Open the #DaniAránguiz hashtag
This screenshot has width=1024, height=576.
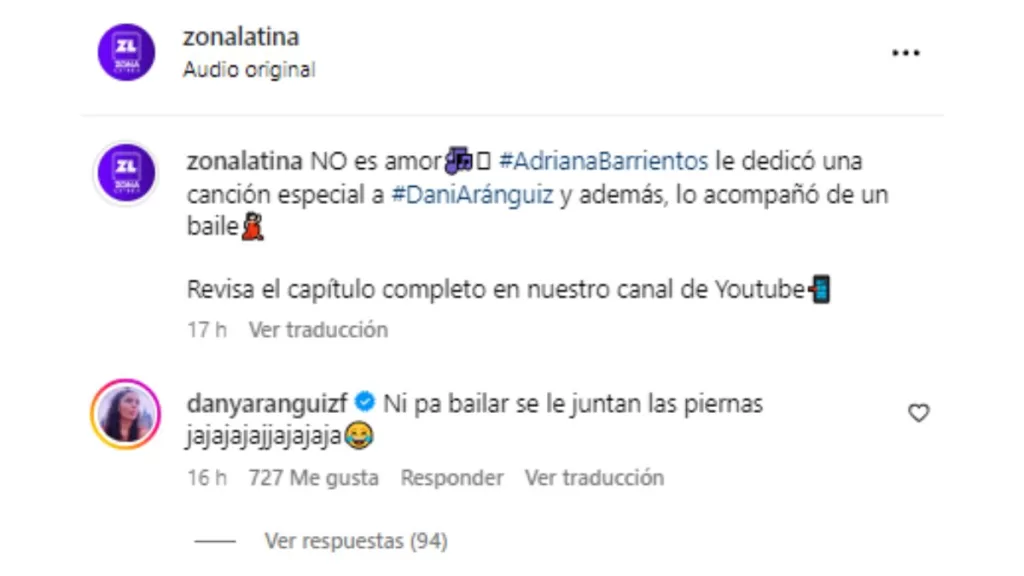point(472,195)
